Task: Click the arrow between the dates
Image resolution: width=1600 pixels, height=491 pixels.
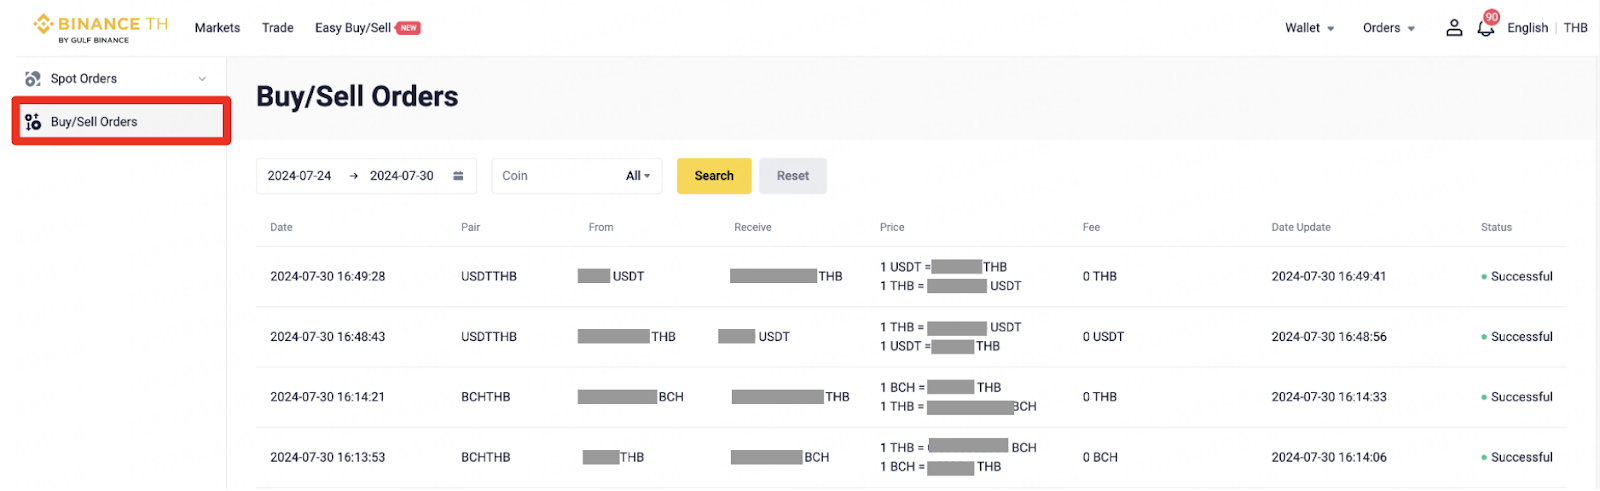Action: point(353,176)
